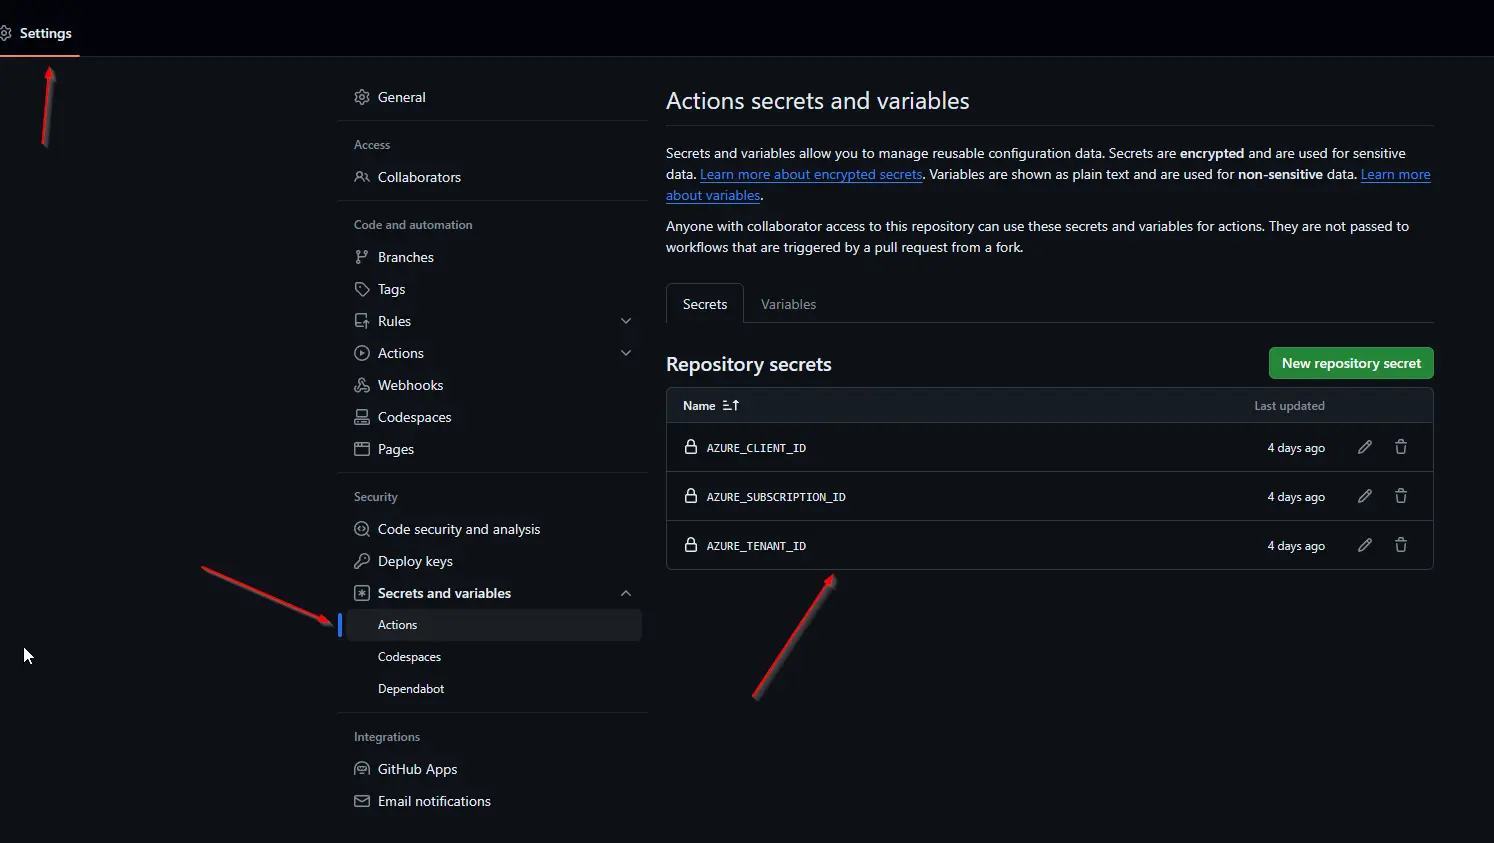Click the lock icon beside AZURE_CLIENT_ID
The height and width of the screenshot is (843, 1494).
click(690, 447)
